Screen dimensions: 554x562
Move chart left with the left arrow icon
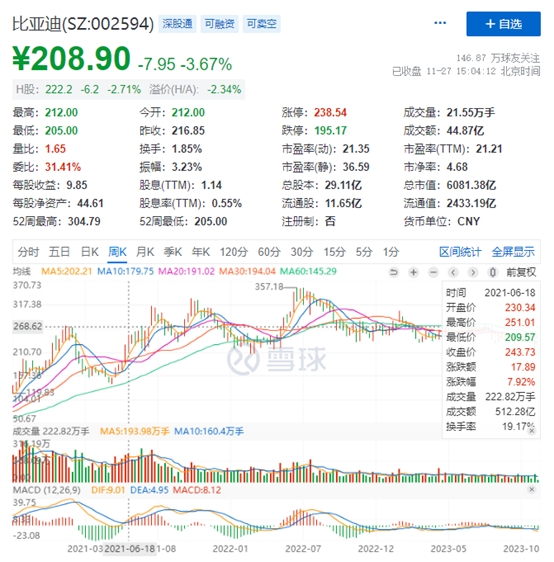pos(453,272)
